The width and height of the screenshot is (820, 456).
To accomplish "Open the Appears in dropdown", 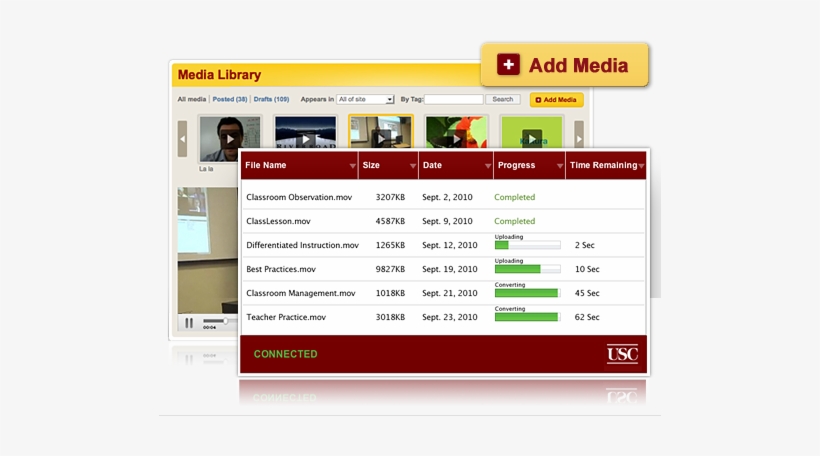I will [x=365, y=99].
